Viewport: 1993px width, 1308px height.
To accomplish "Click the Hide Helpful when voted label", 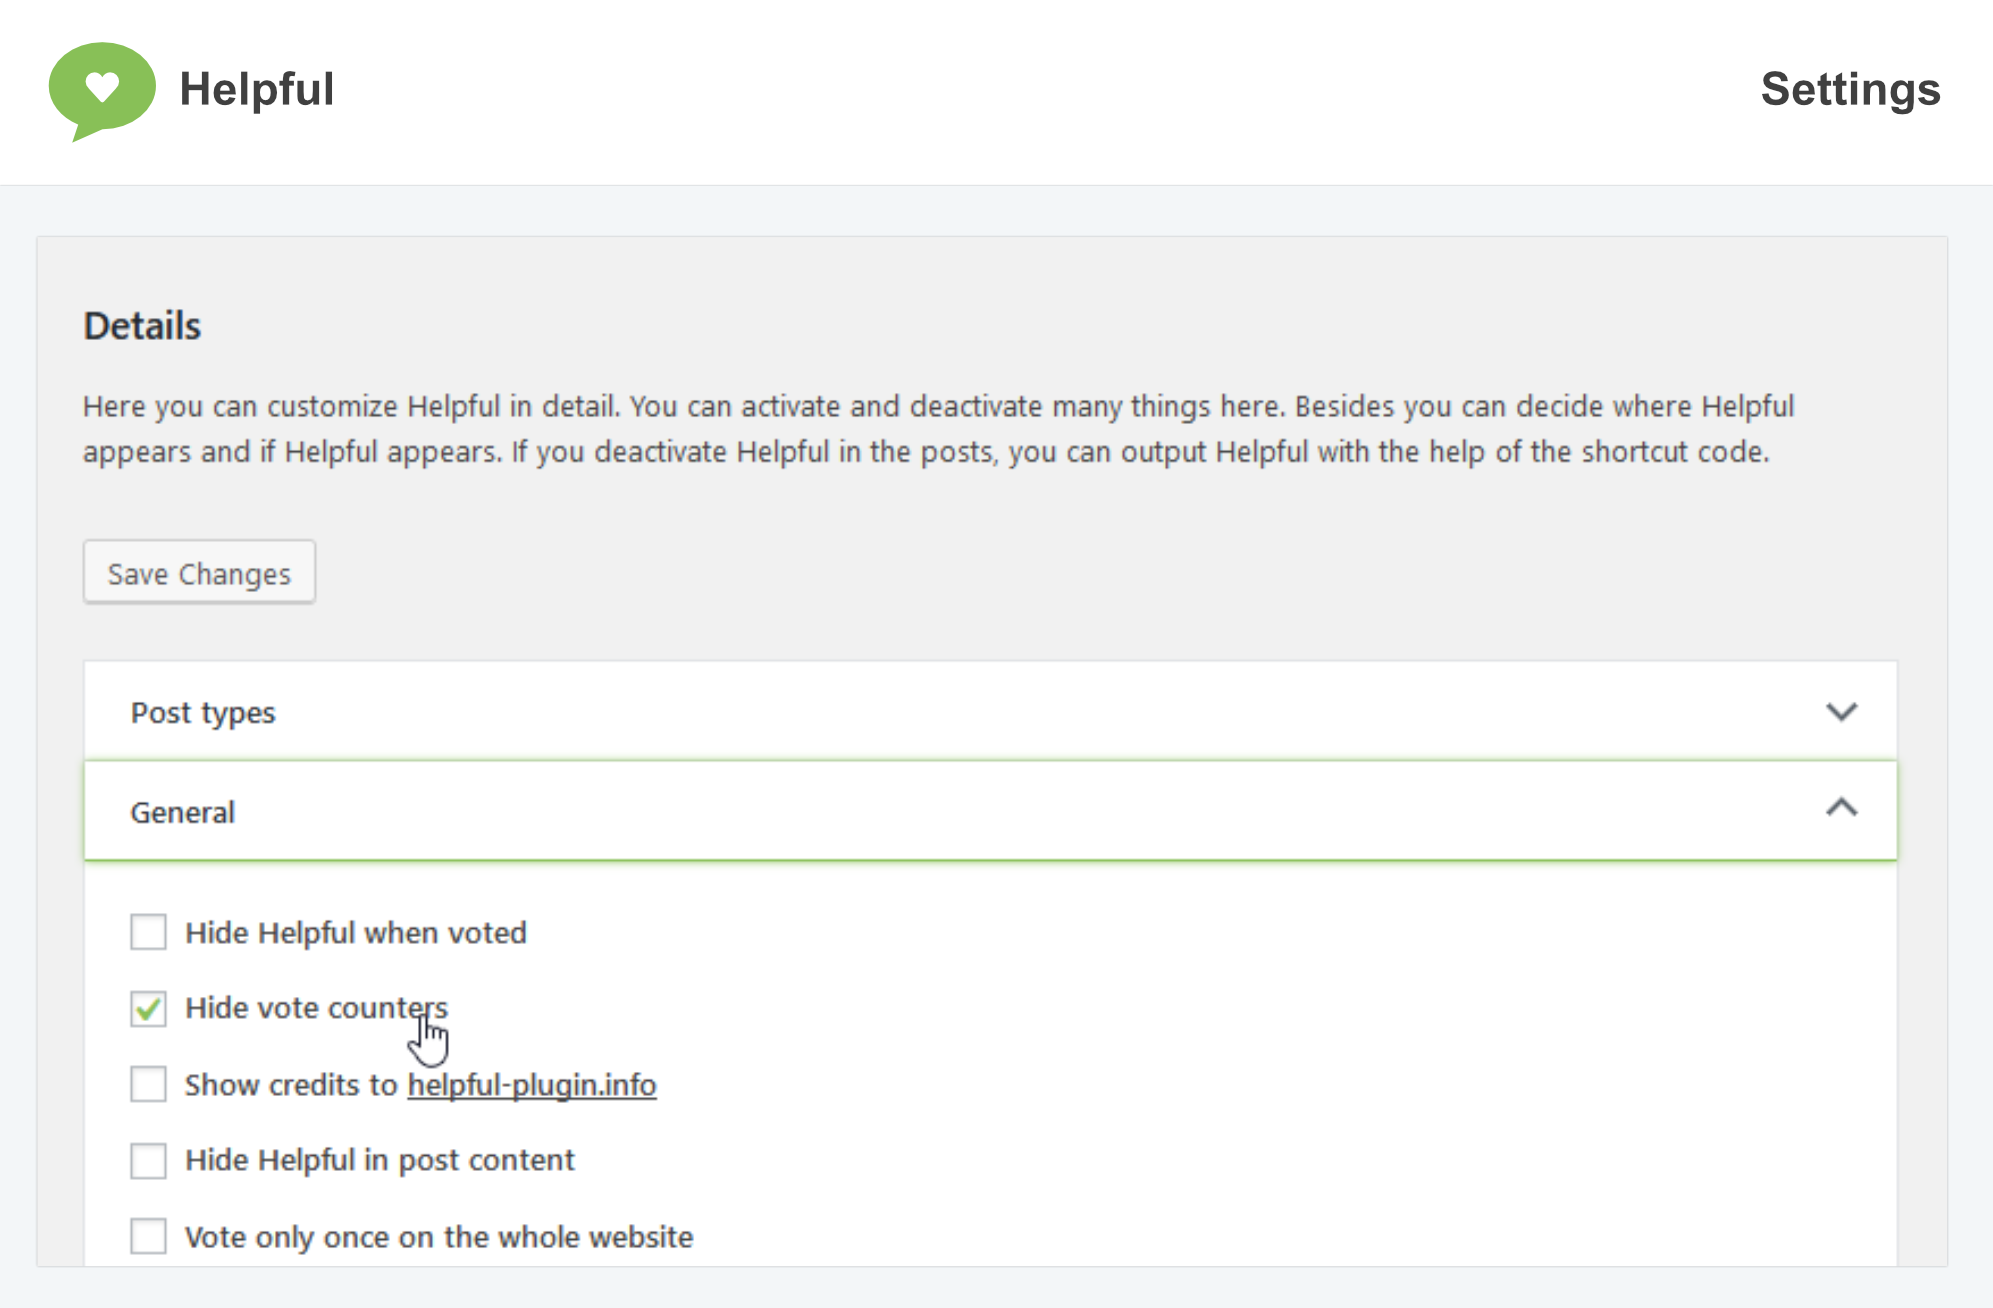I will (356, 933).
